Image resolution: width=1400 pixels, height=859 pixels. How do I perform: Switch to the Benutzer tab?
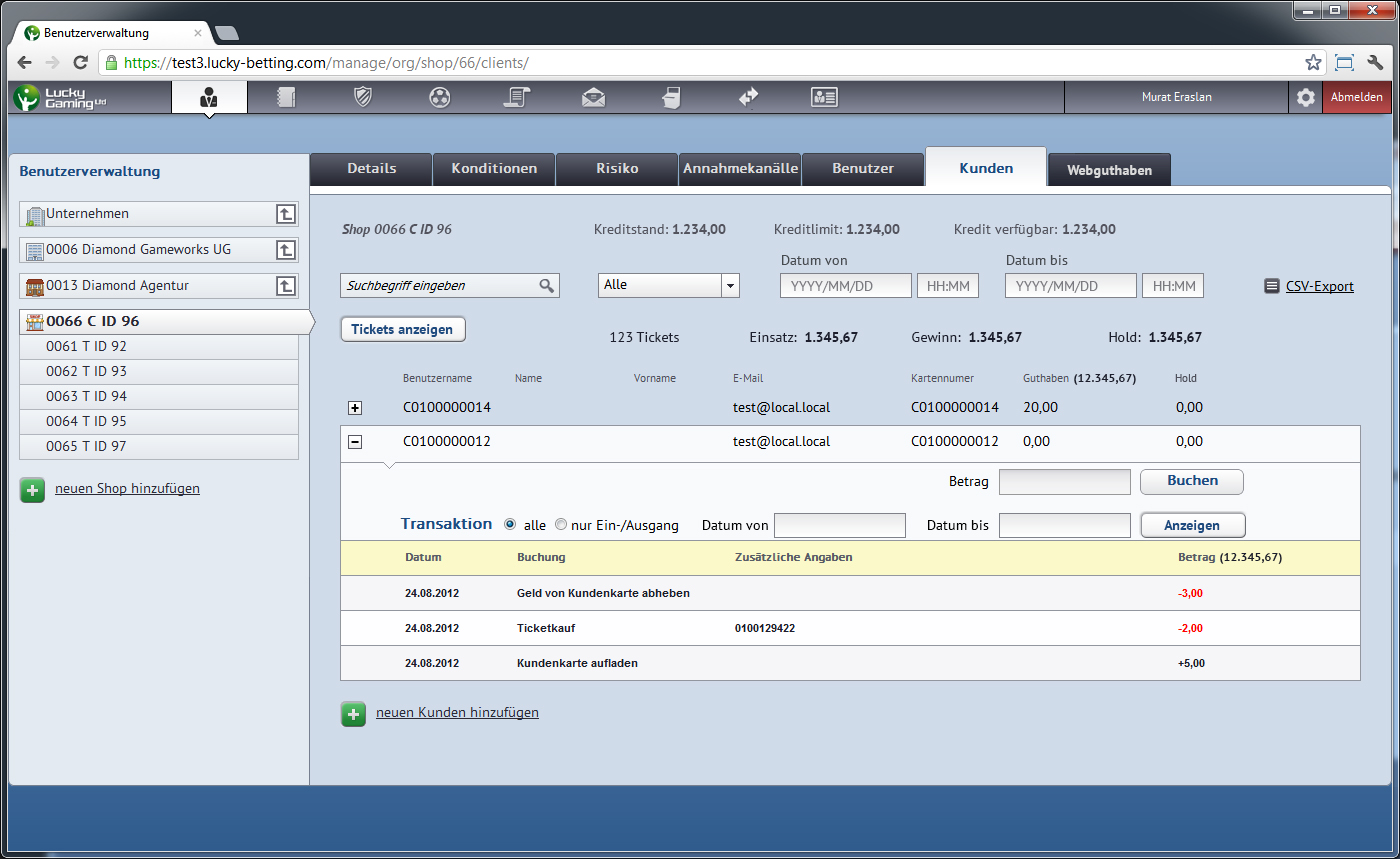point(863,168)
